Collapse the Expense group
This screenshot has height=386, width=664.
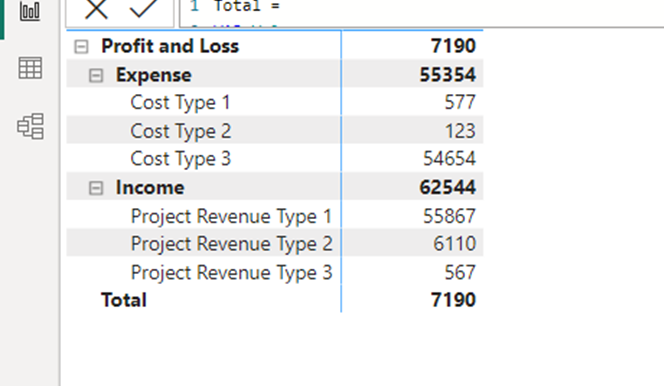tap(96, 75)
